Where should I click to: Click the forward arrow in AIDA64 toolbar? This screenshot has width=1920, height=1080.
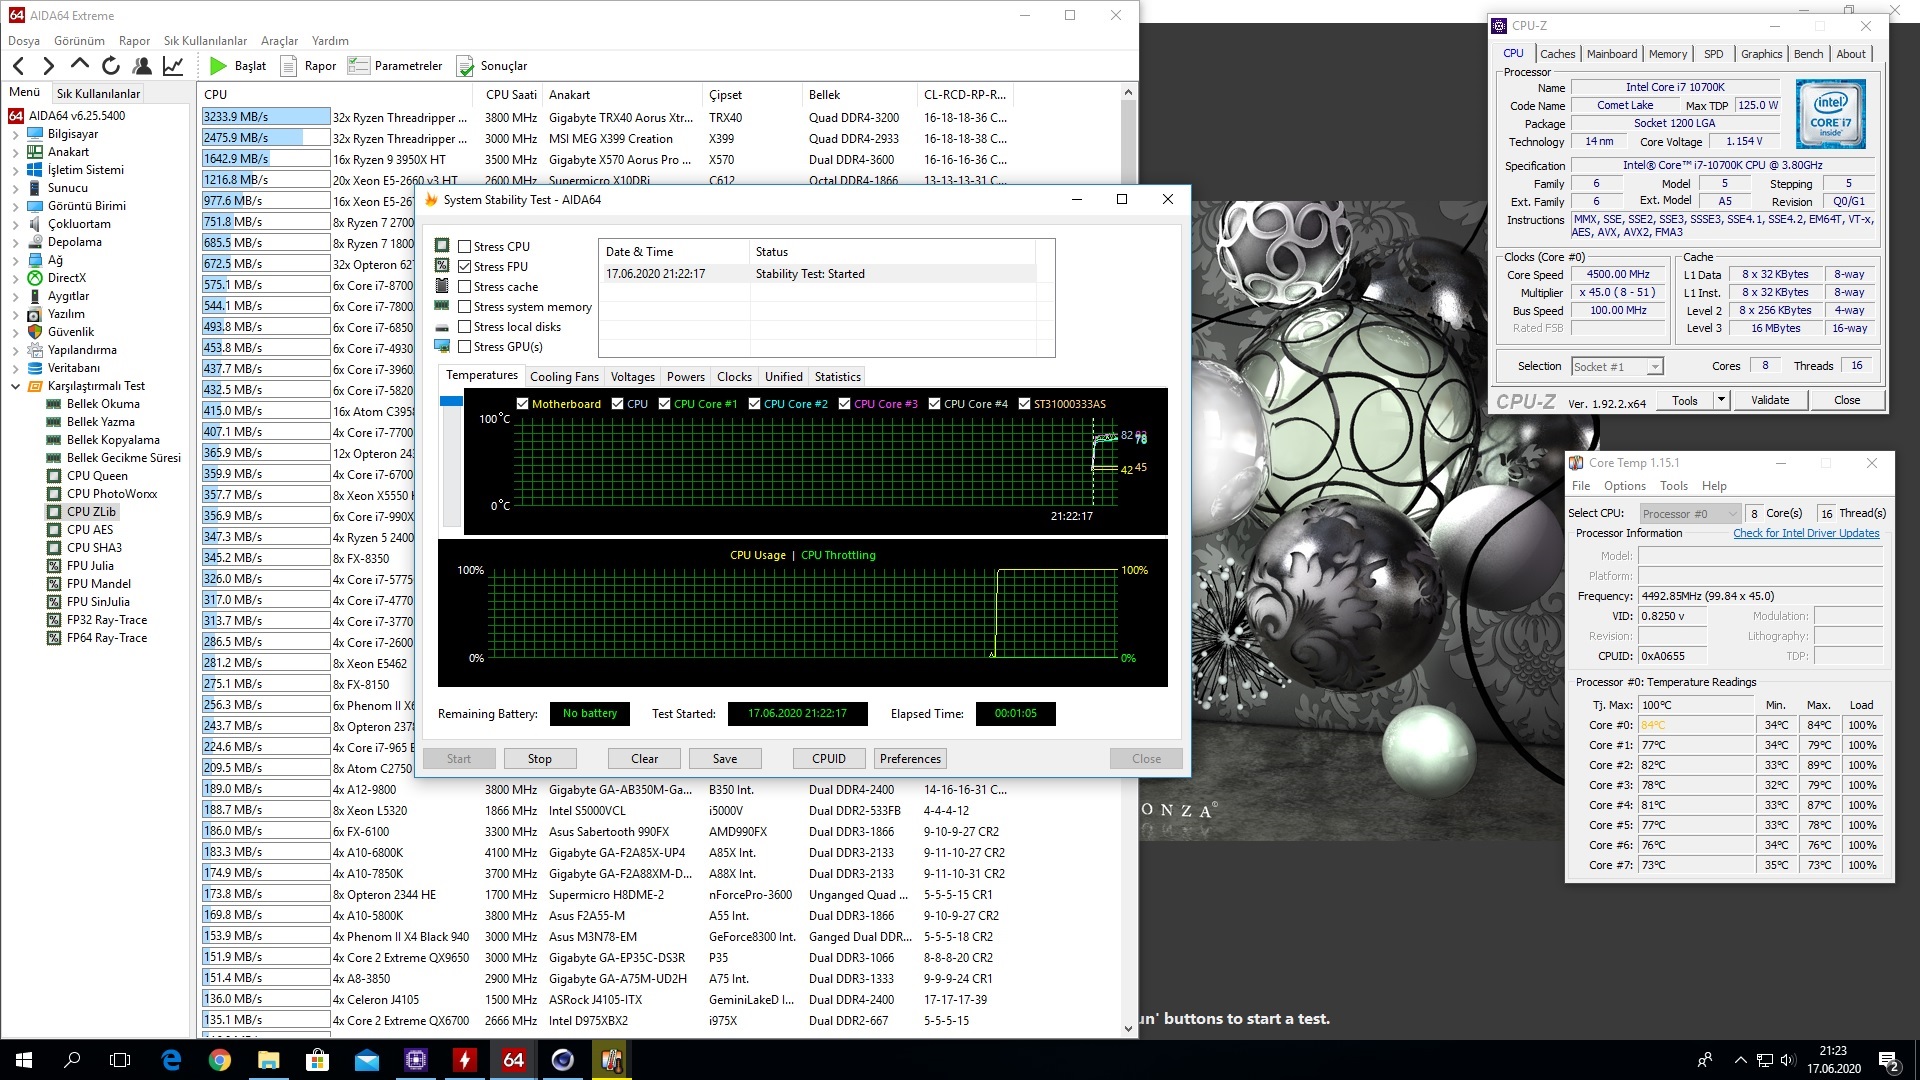coord(48,66)
